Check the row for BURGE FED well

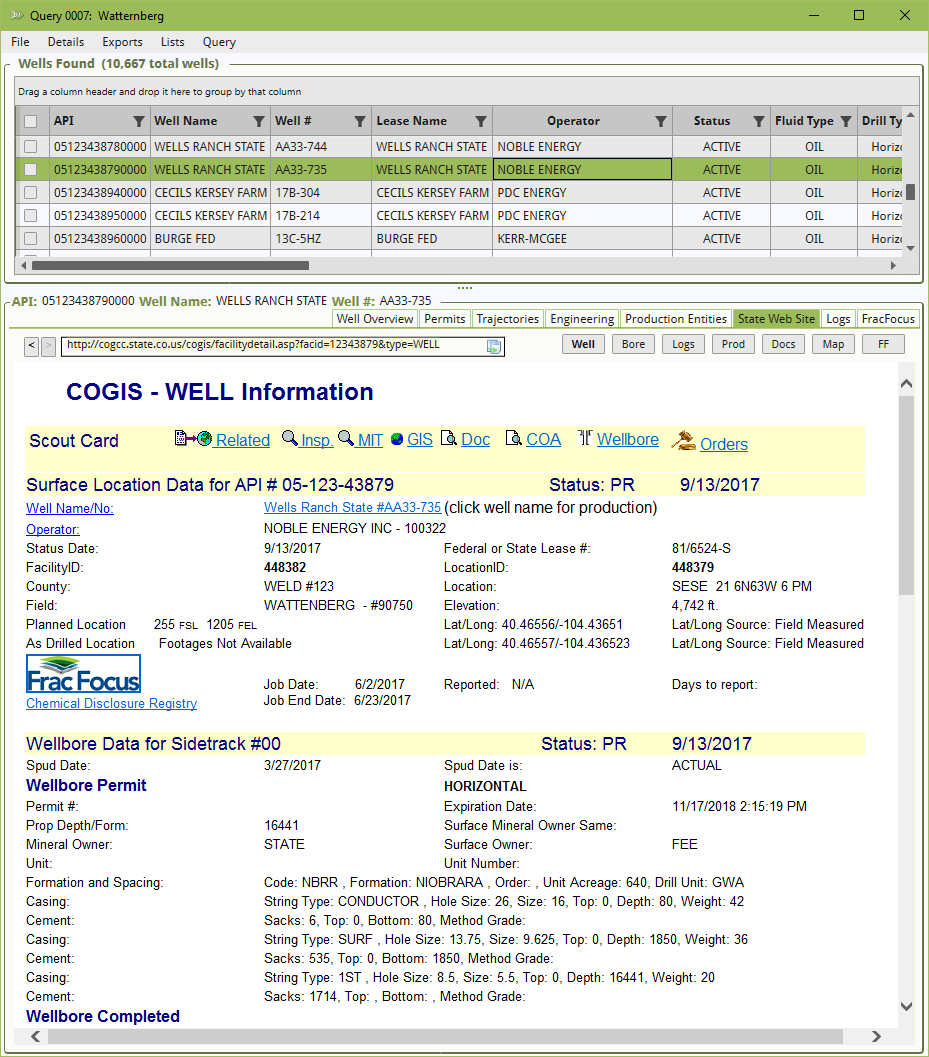click(30, 238)
